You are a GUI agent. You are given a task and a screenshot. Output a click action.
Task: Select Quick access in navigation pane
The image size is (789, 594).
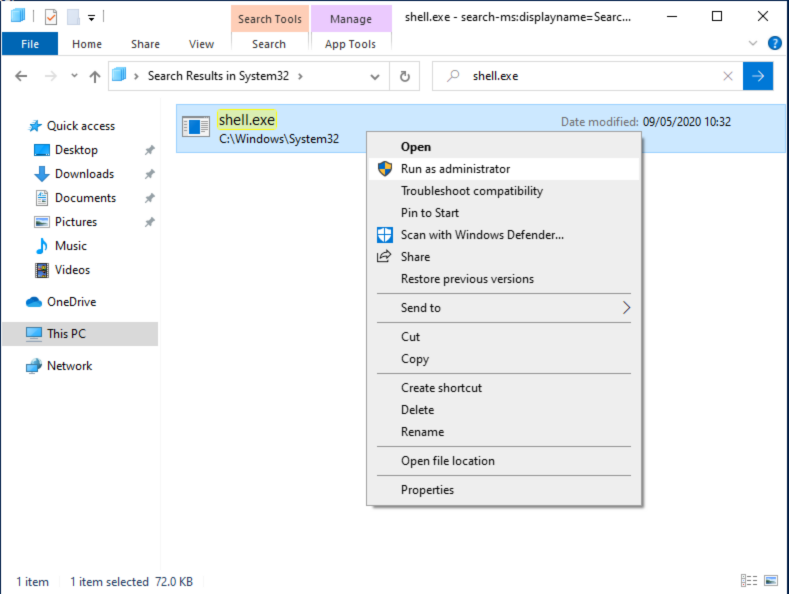81,126
